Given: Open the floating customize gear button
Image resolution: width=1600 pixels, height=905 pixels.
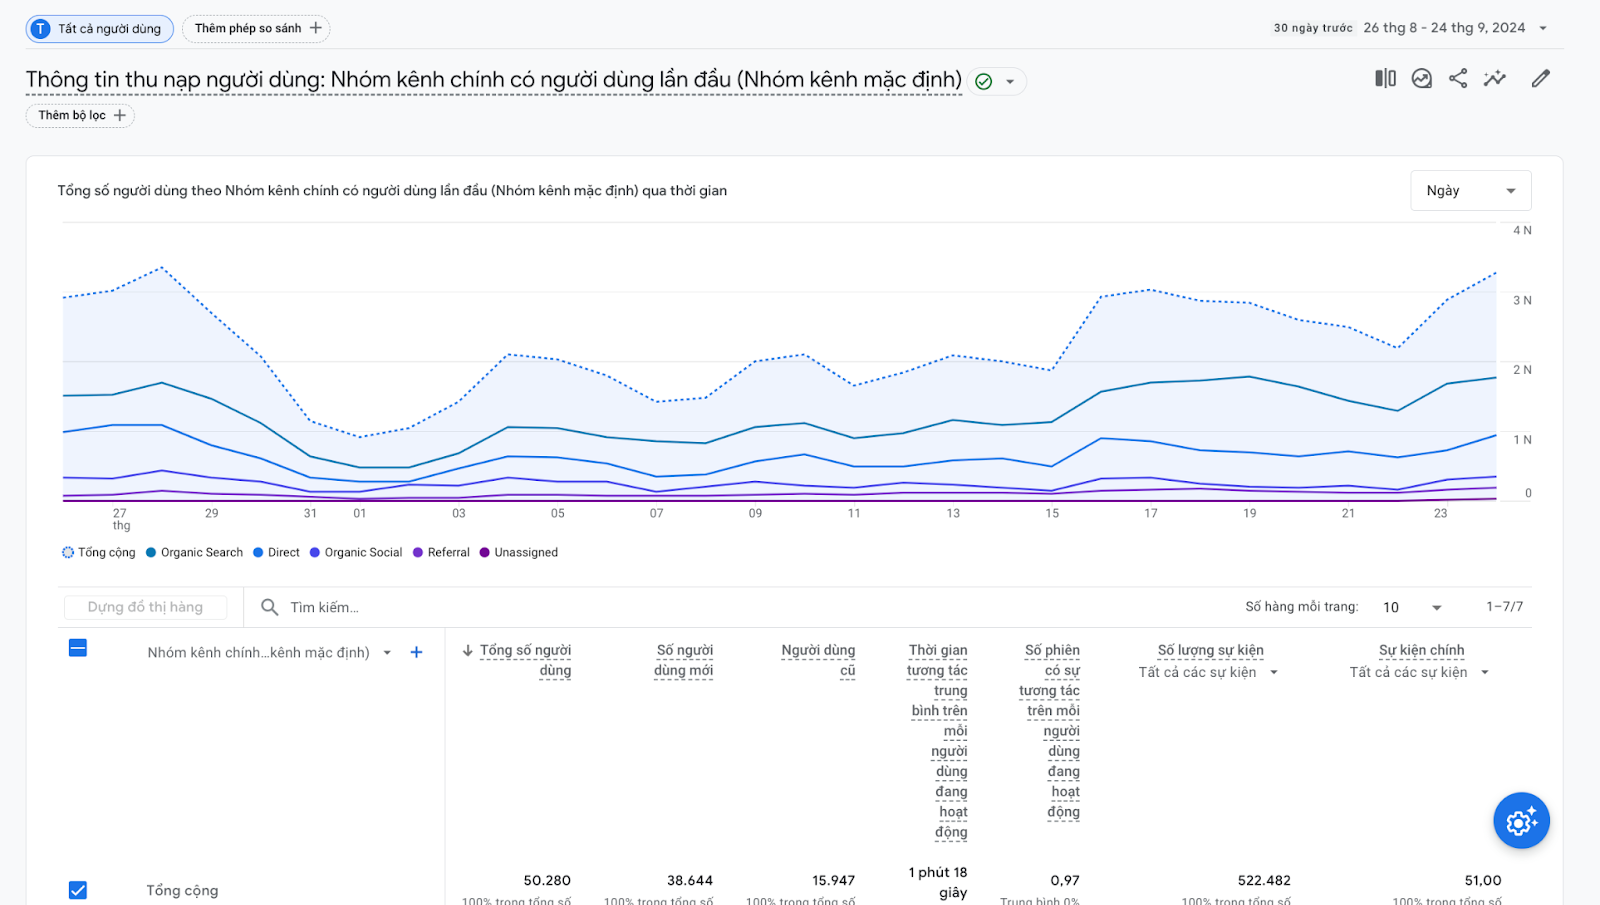Looking at the screenshot, I should pyautogui.click(x=1522, y=821).
